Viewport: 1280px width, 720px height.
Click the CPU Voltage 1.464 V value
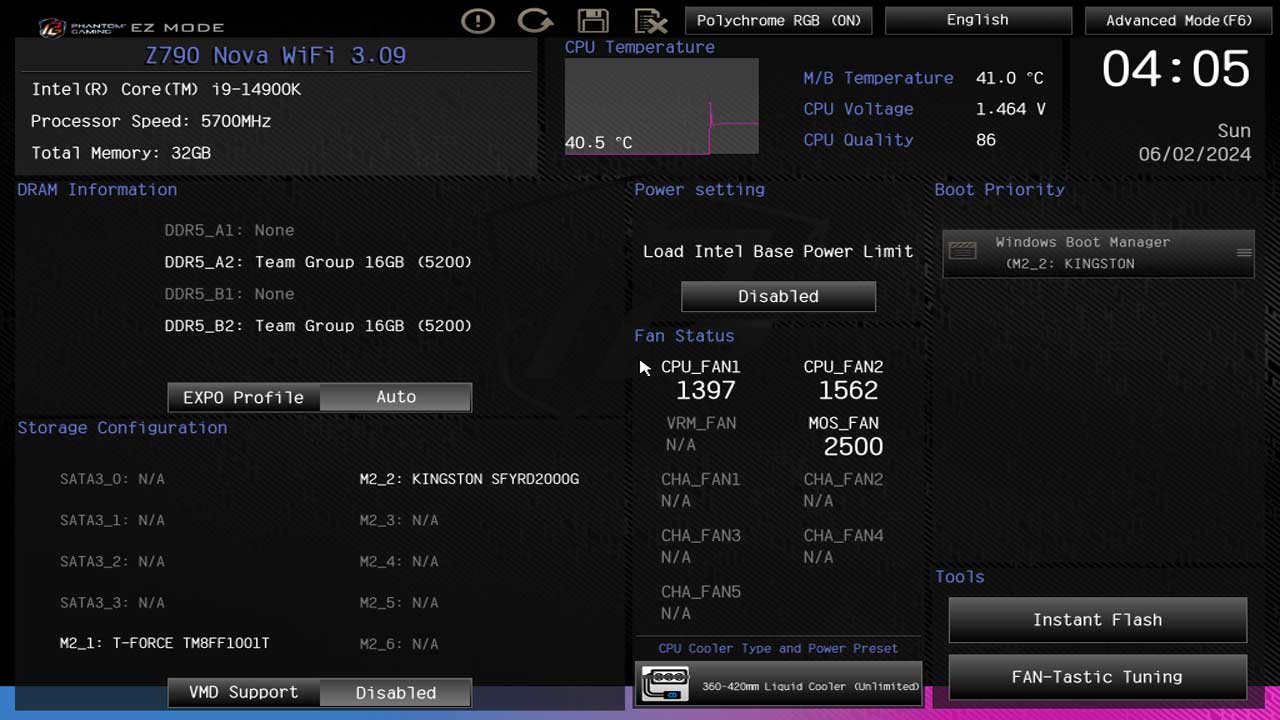click(x=1010, y=109)
